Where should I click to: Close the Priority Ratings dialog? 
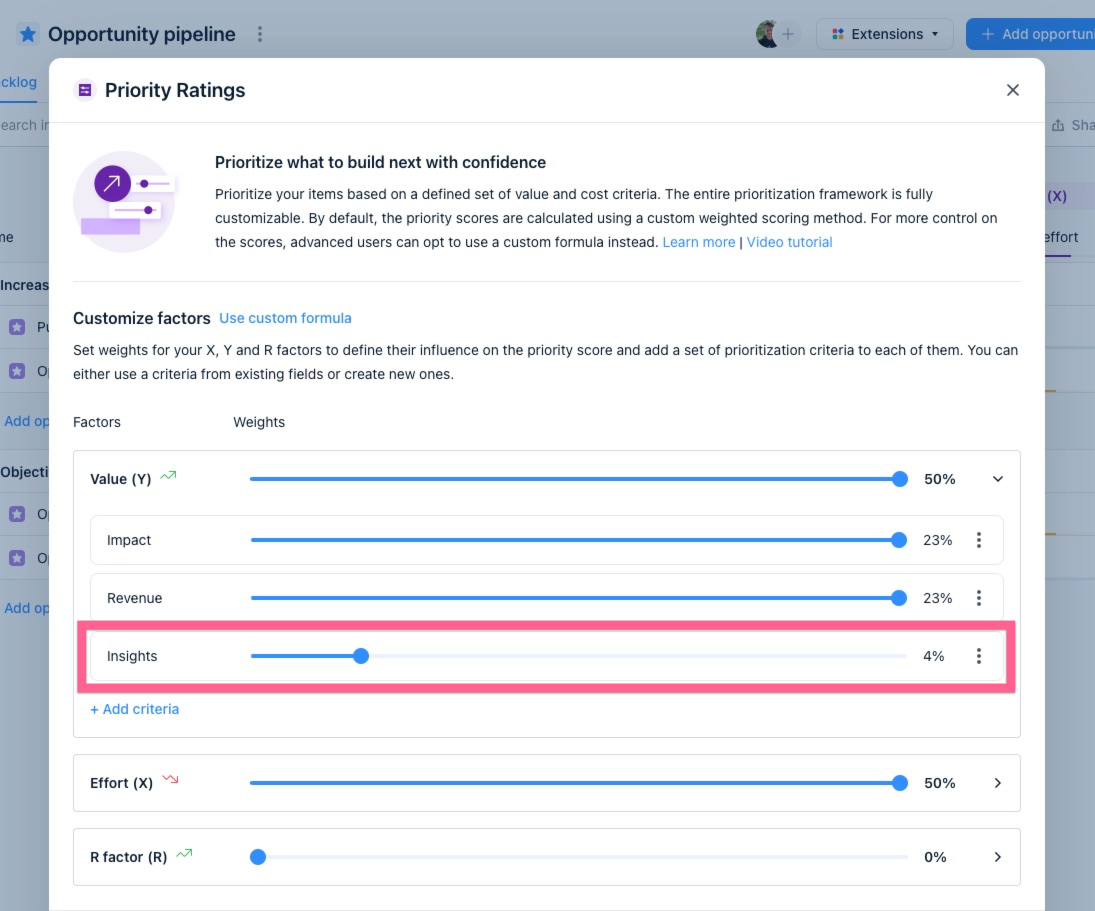[x=1012, y=90]
